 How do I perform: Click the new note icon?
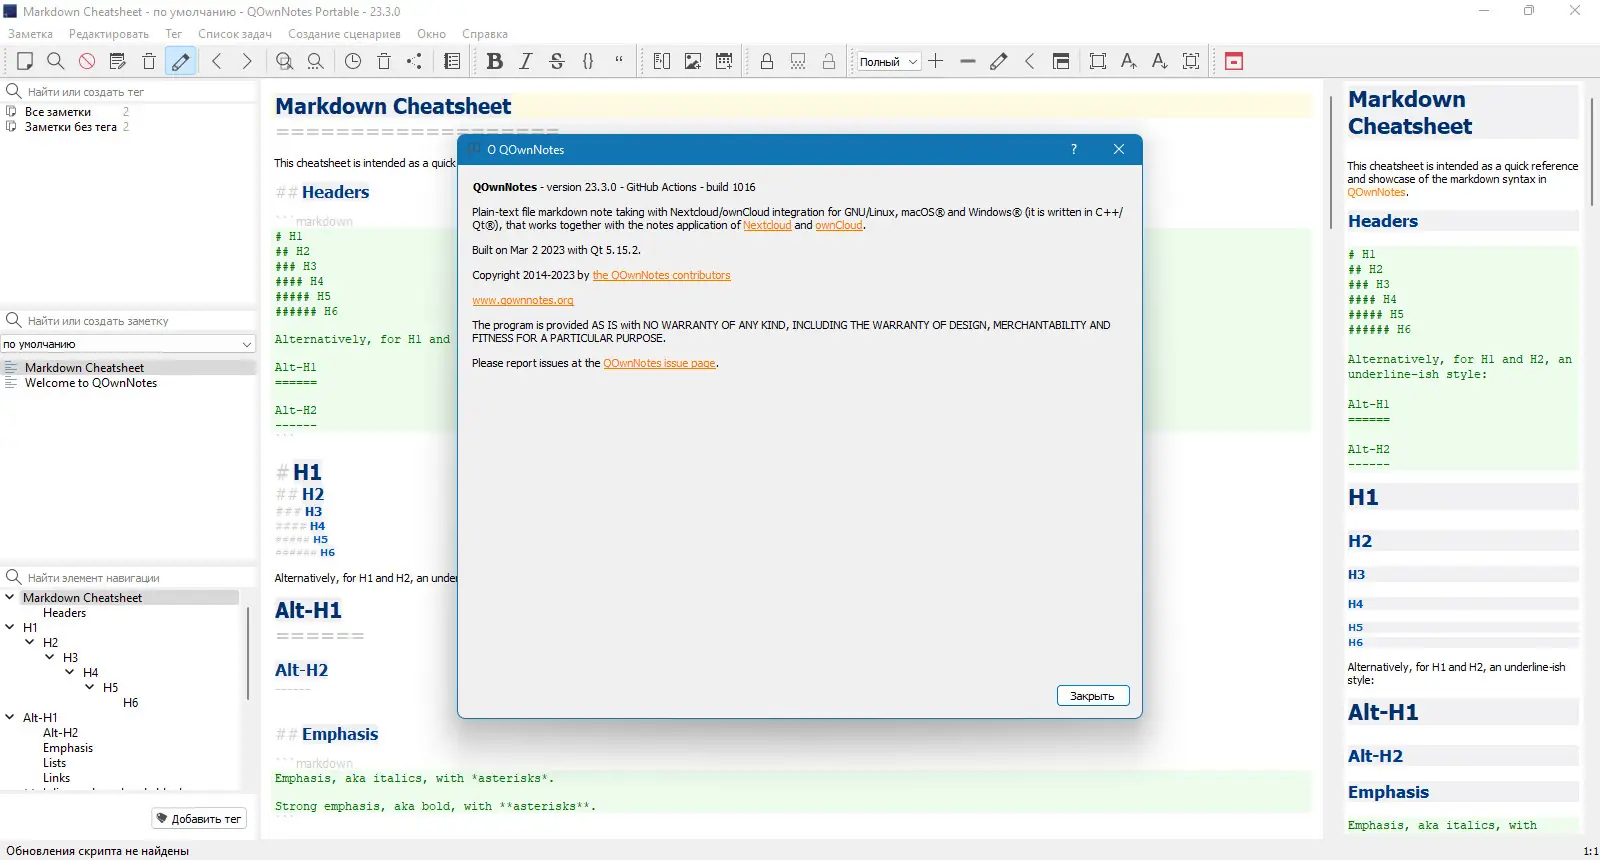(25, 61)
